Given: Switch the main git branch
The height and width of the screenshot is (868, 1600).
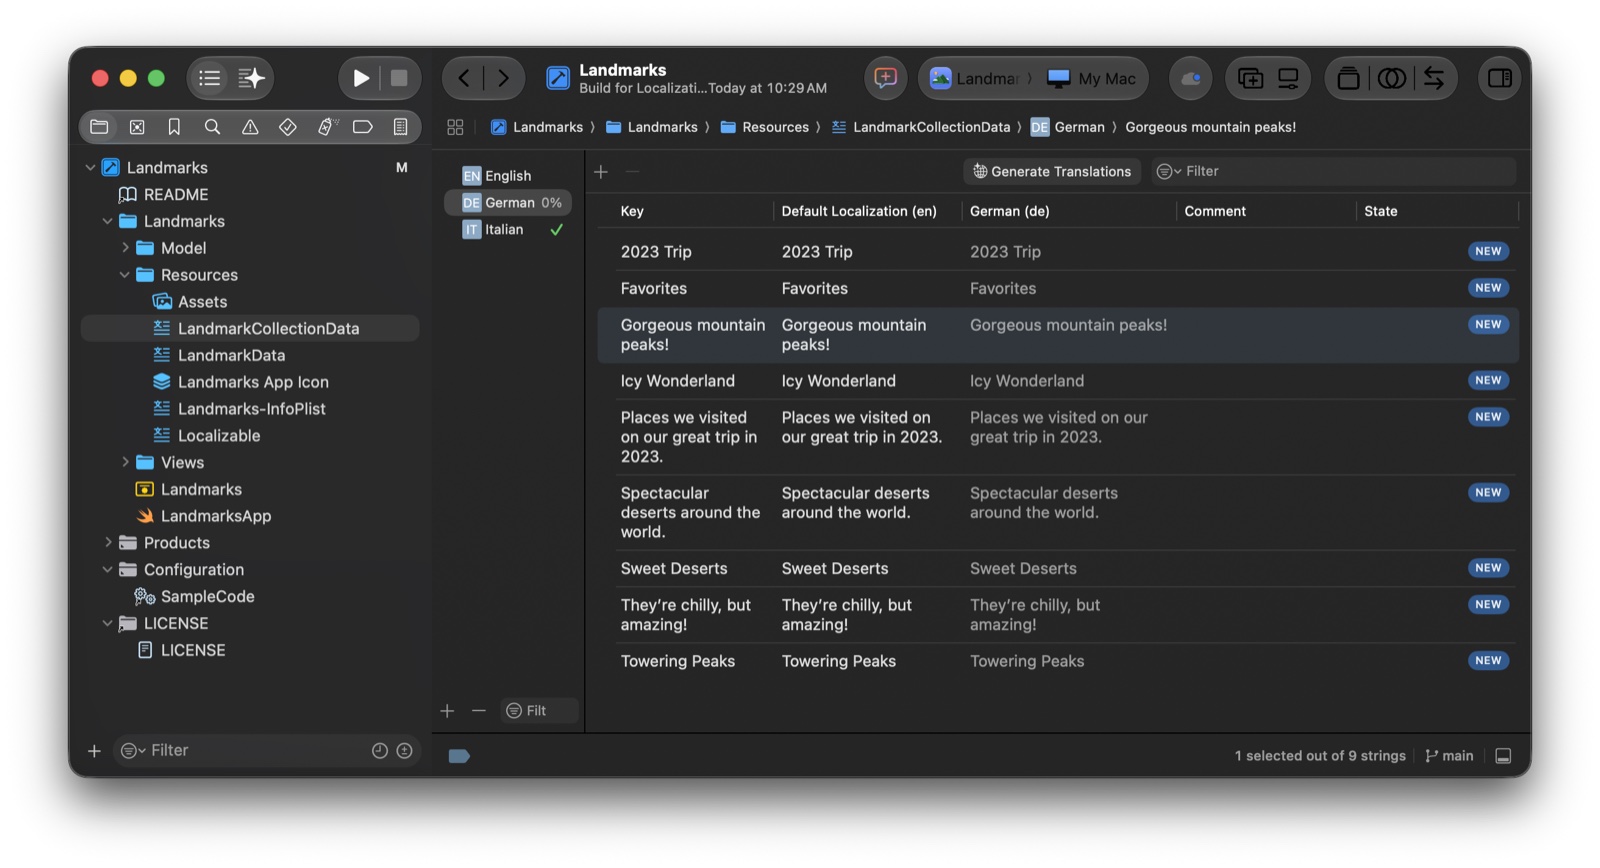Looking at the screenshot, I should 1449,756.
